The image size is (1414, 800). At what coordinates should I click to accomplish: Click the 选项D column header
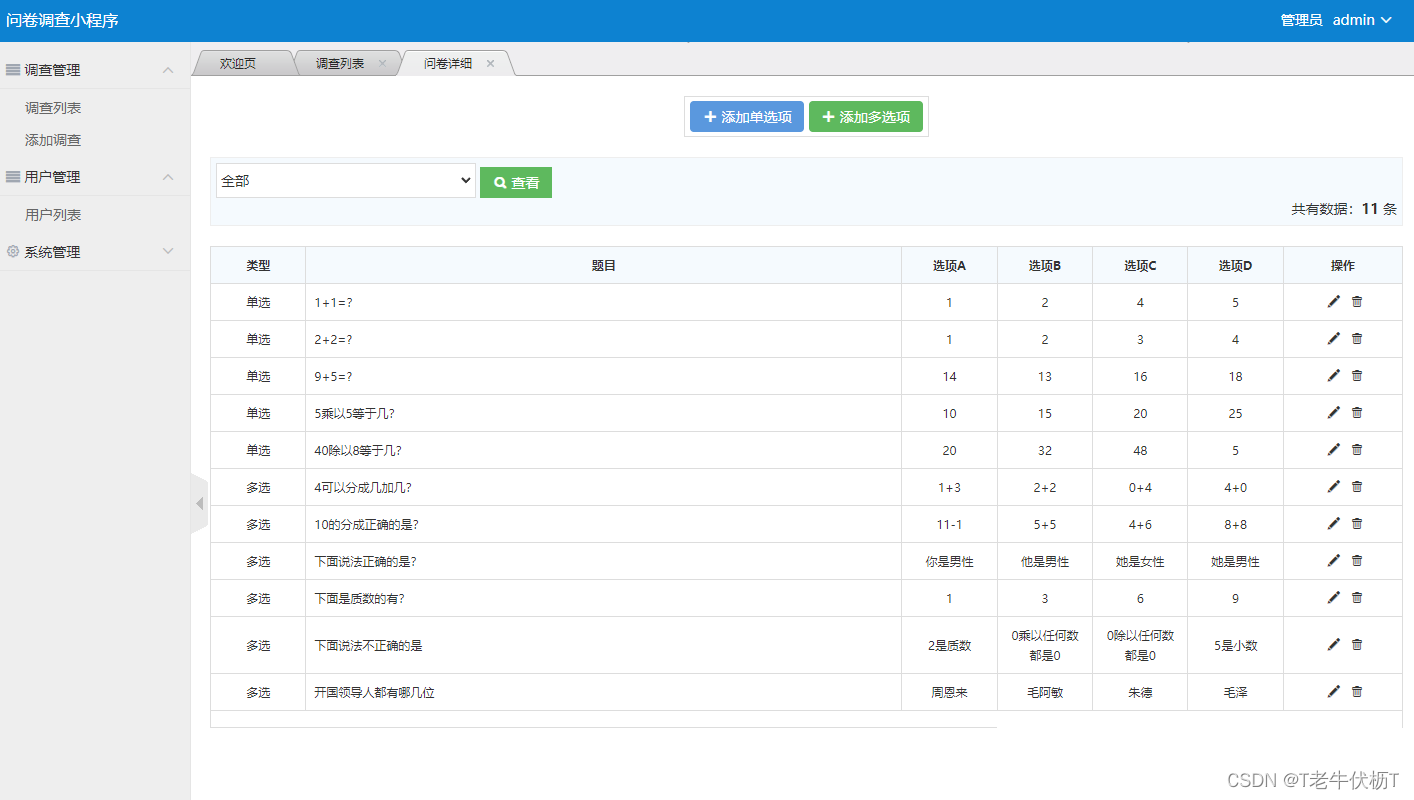coord(1235,266)
